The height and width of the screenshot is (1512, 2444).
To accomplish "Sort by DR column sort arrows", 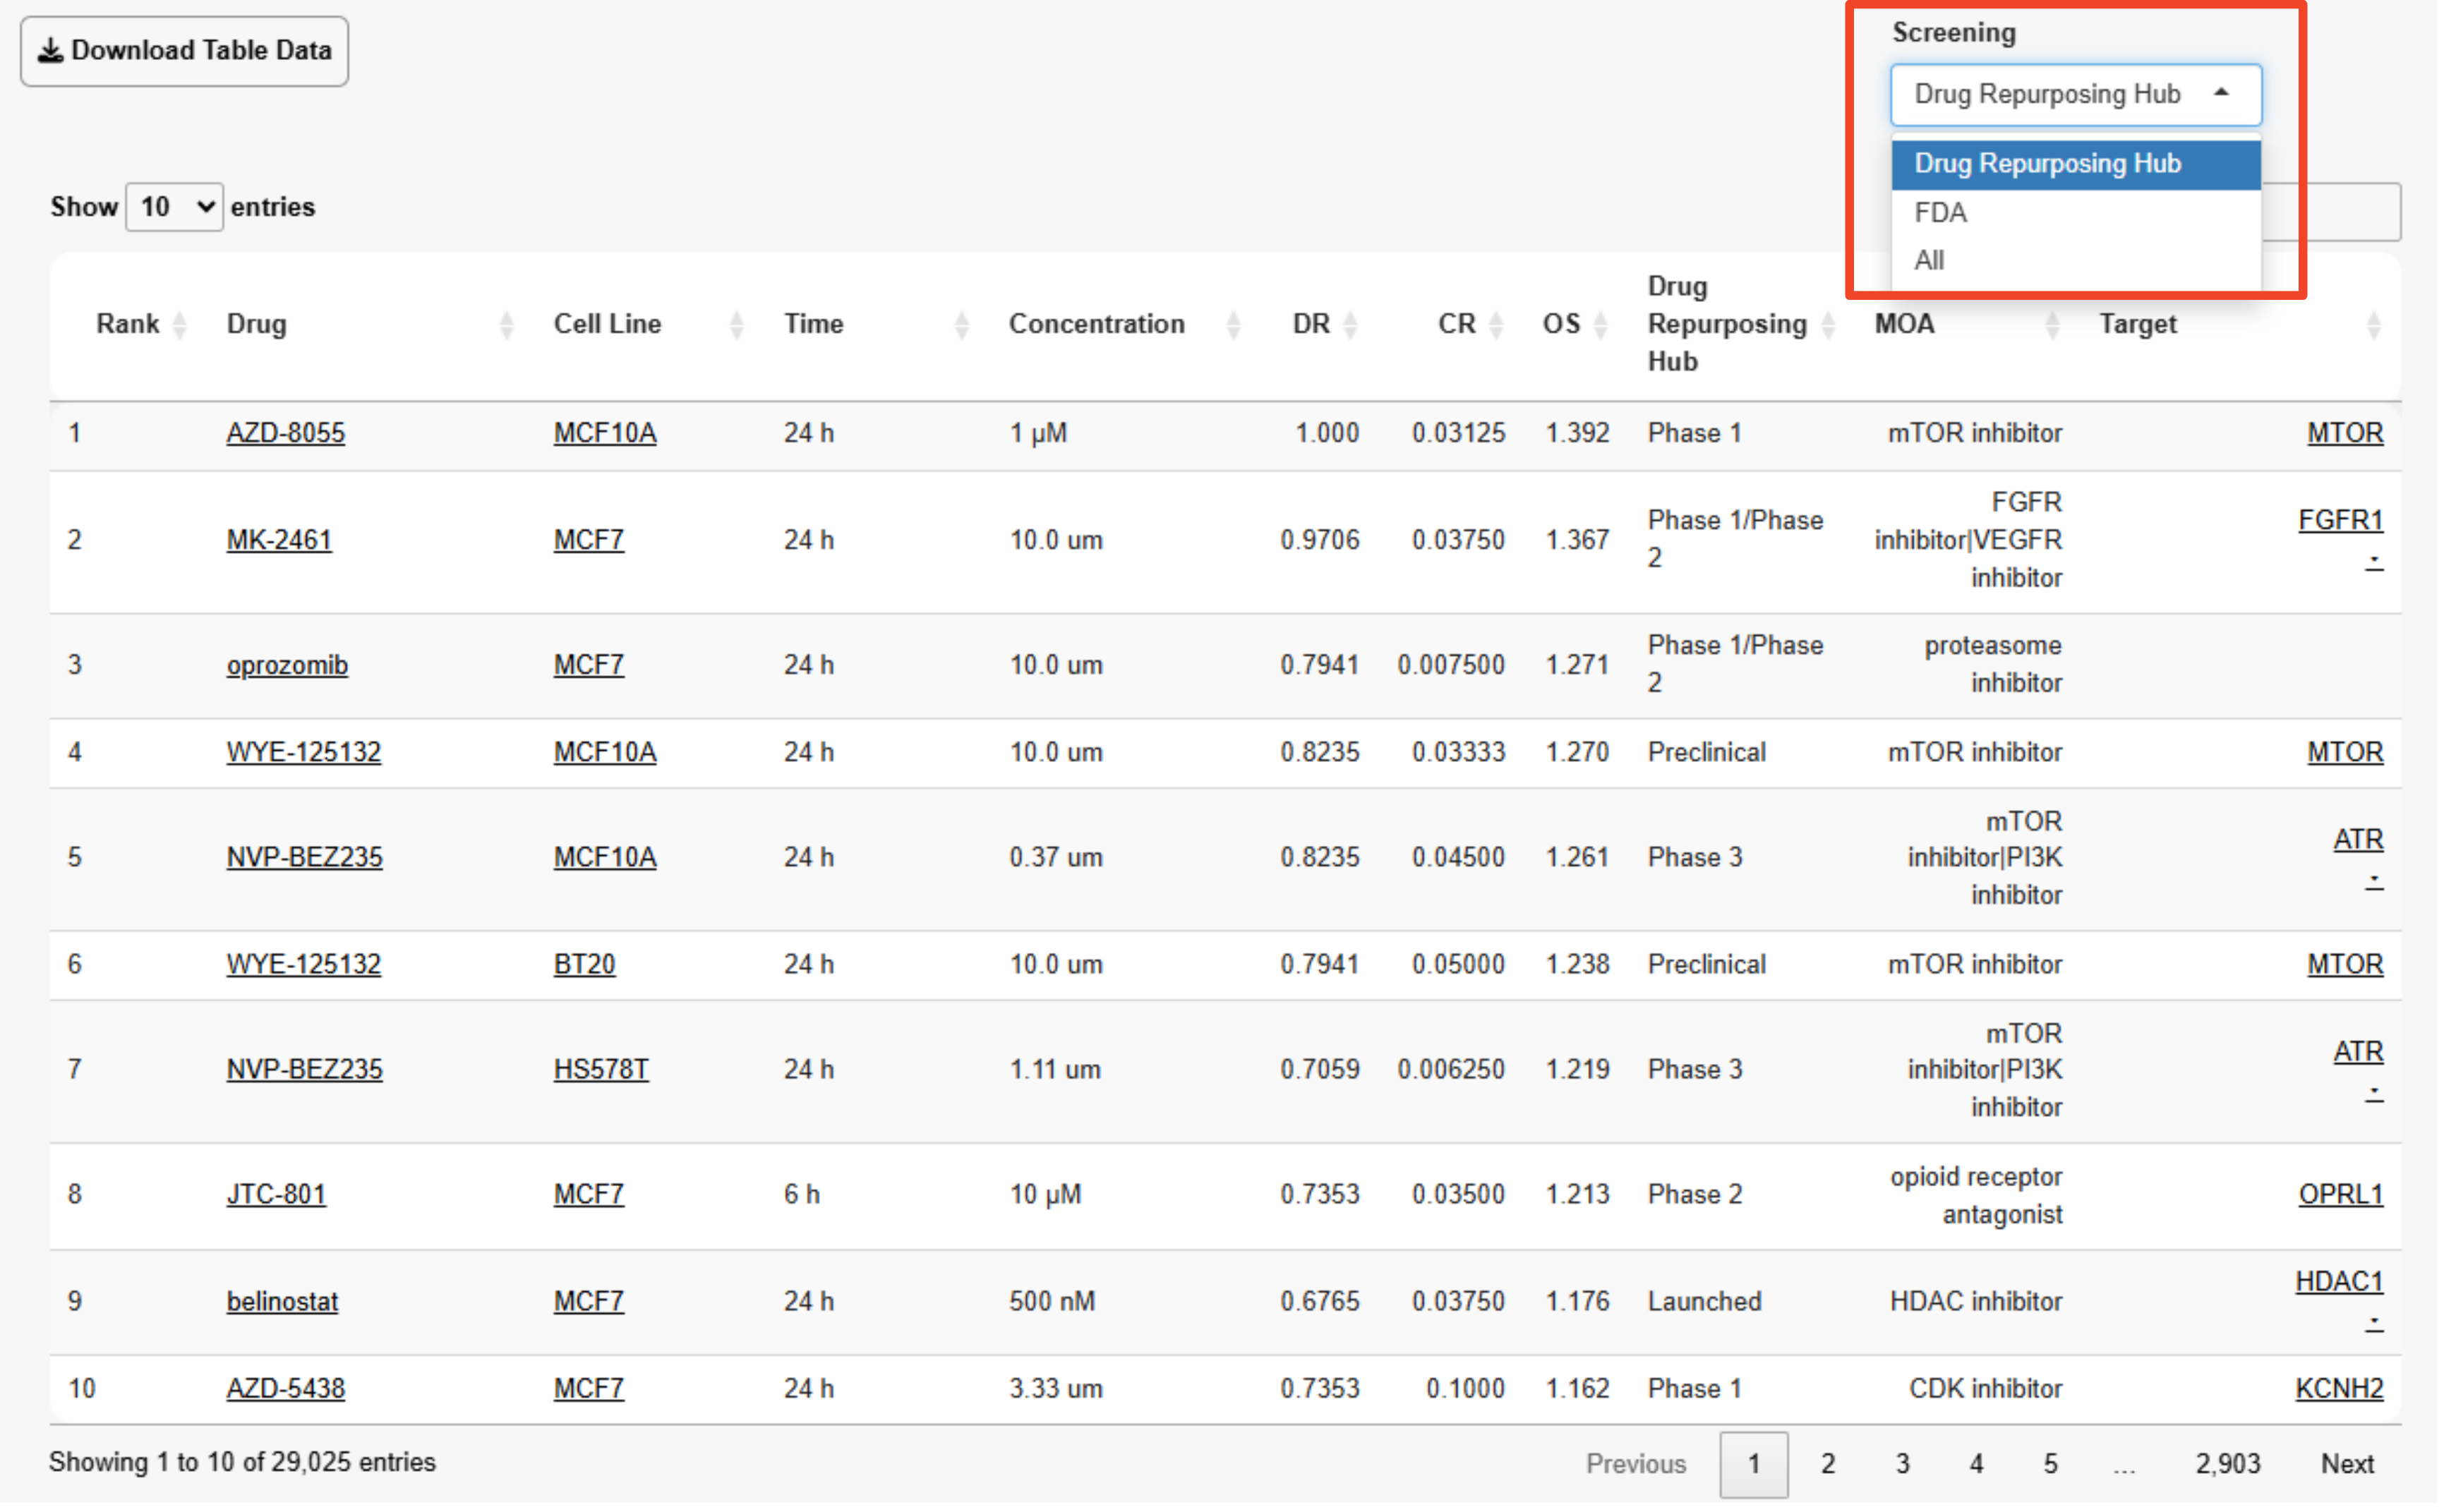I will click(x=1350, y=325).
